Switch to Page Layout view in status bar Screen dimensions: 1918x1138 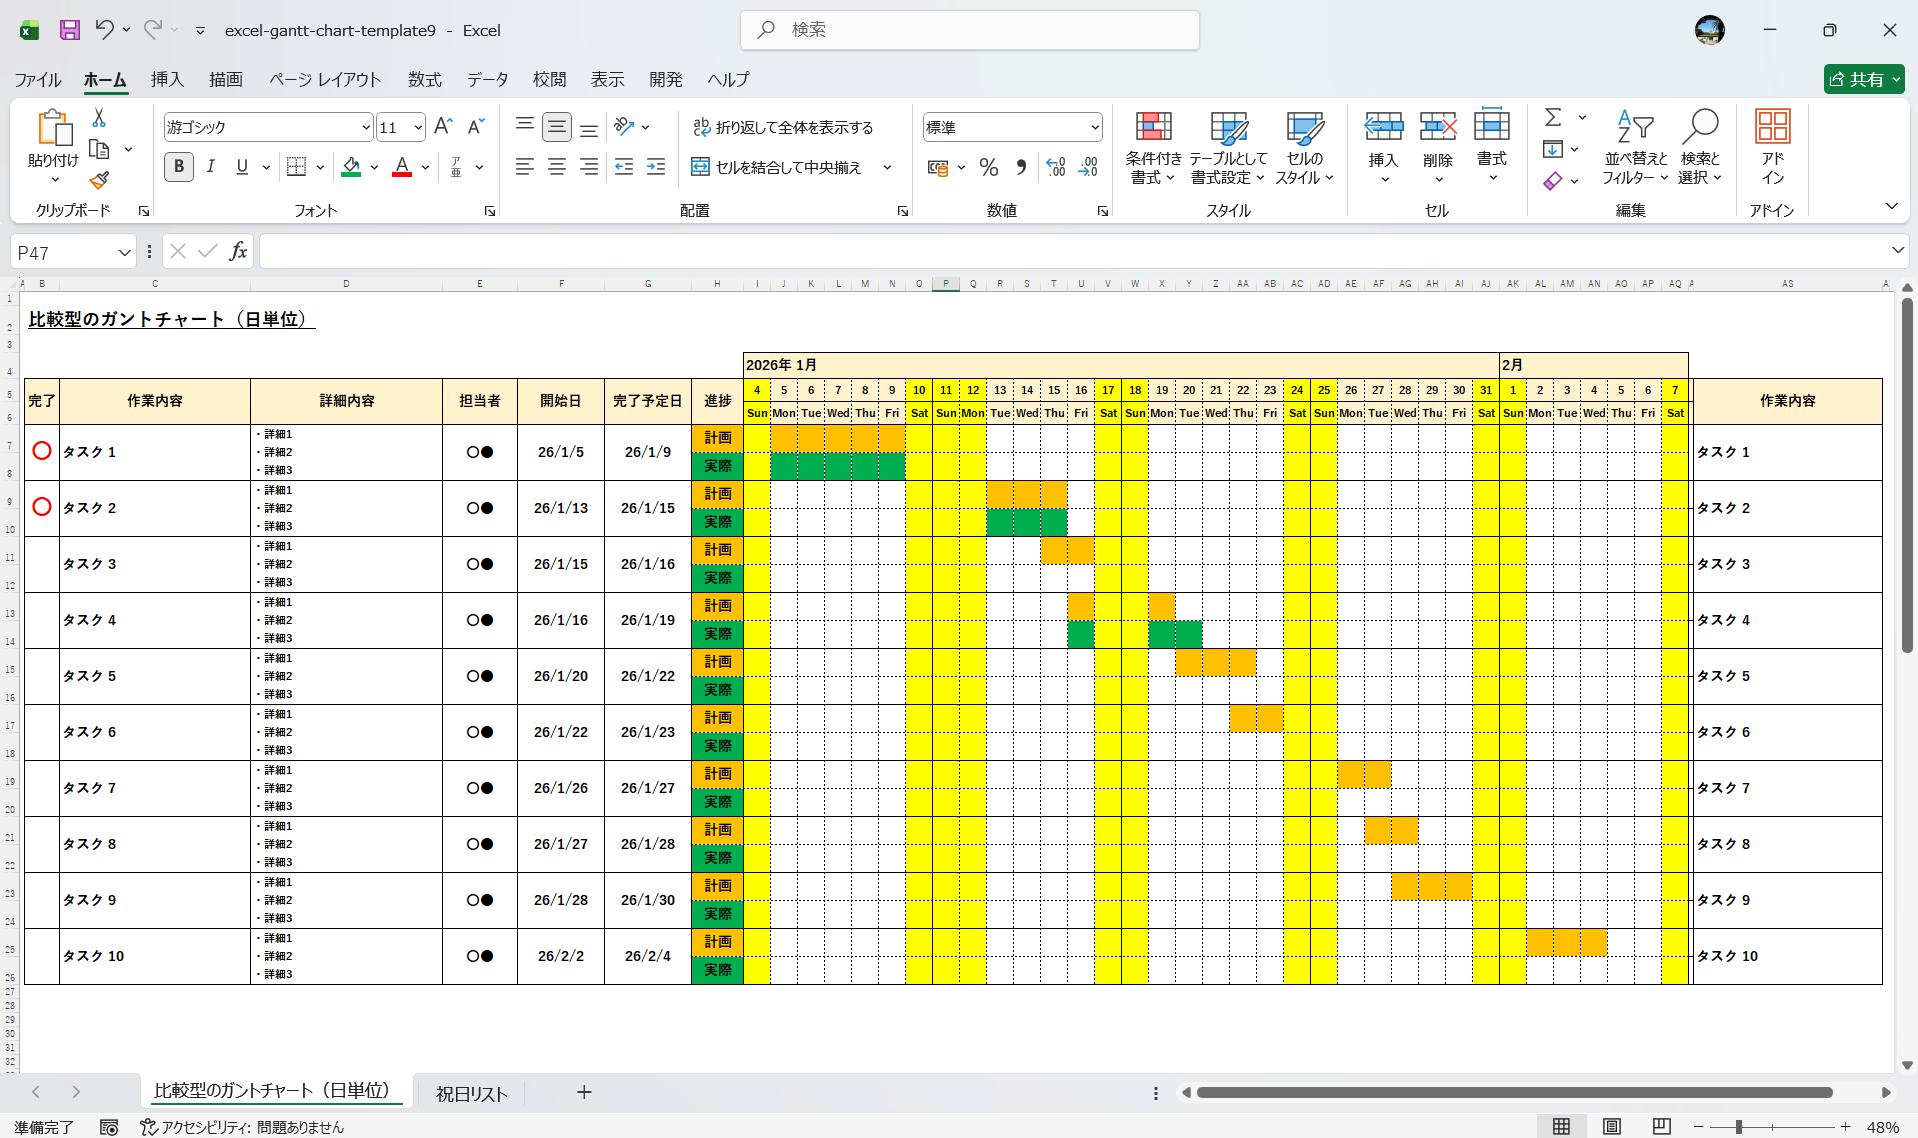(x=1611, y=1127)
